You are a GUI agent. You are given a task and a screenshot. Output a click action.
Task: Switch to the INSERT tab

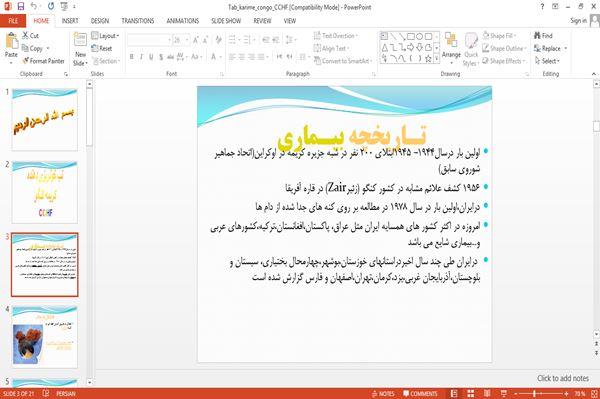tap(70, 21)
